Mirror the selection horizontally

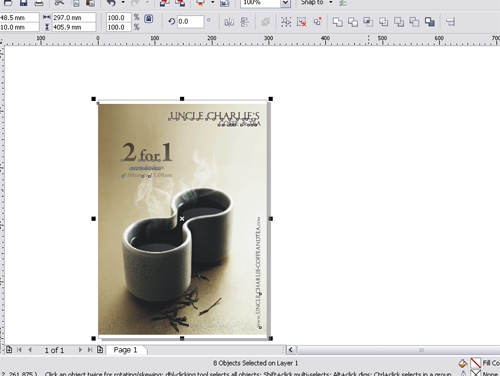pyautogui.click(x=229, y=22)
